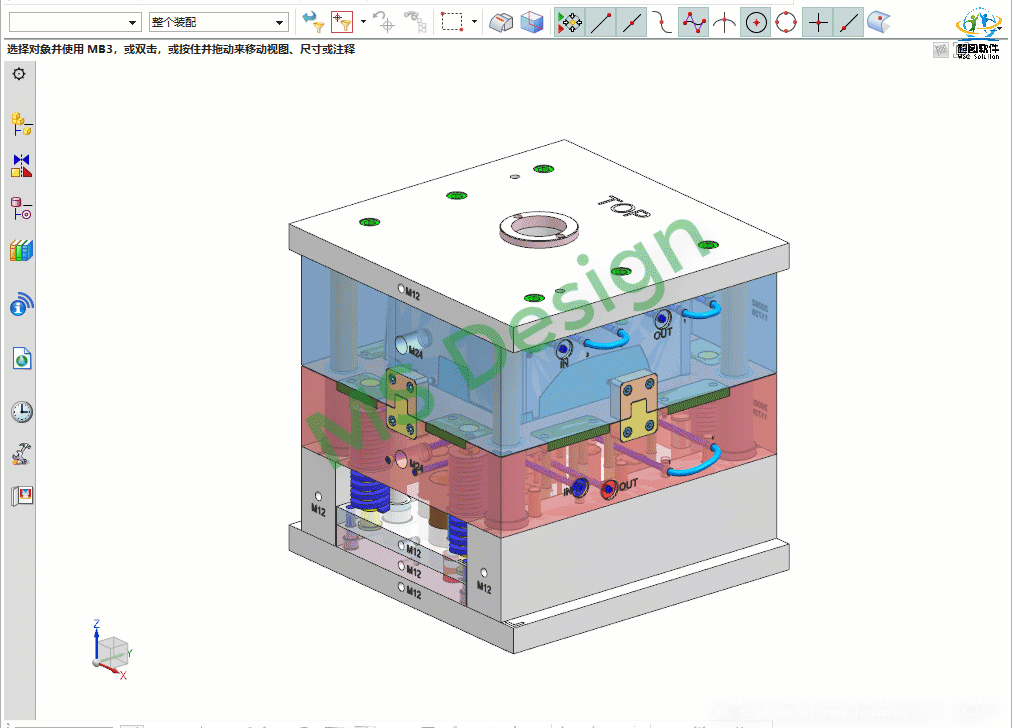Screen dimensions: 1012x728
Task: Open the 整个装配 selection scope dropdown
Action: click(x=219, y=23)
